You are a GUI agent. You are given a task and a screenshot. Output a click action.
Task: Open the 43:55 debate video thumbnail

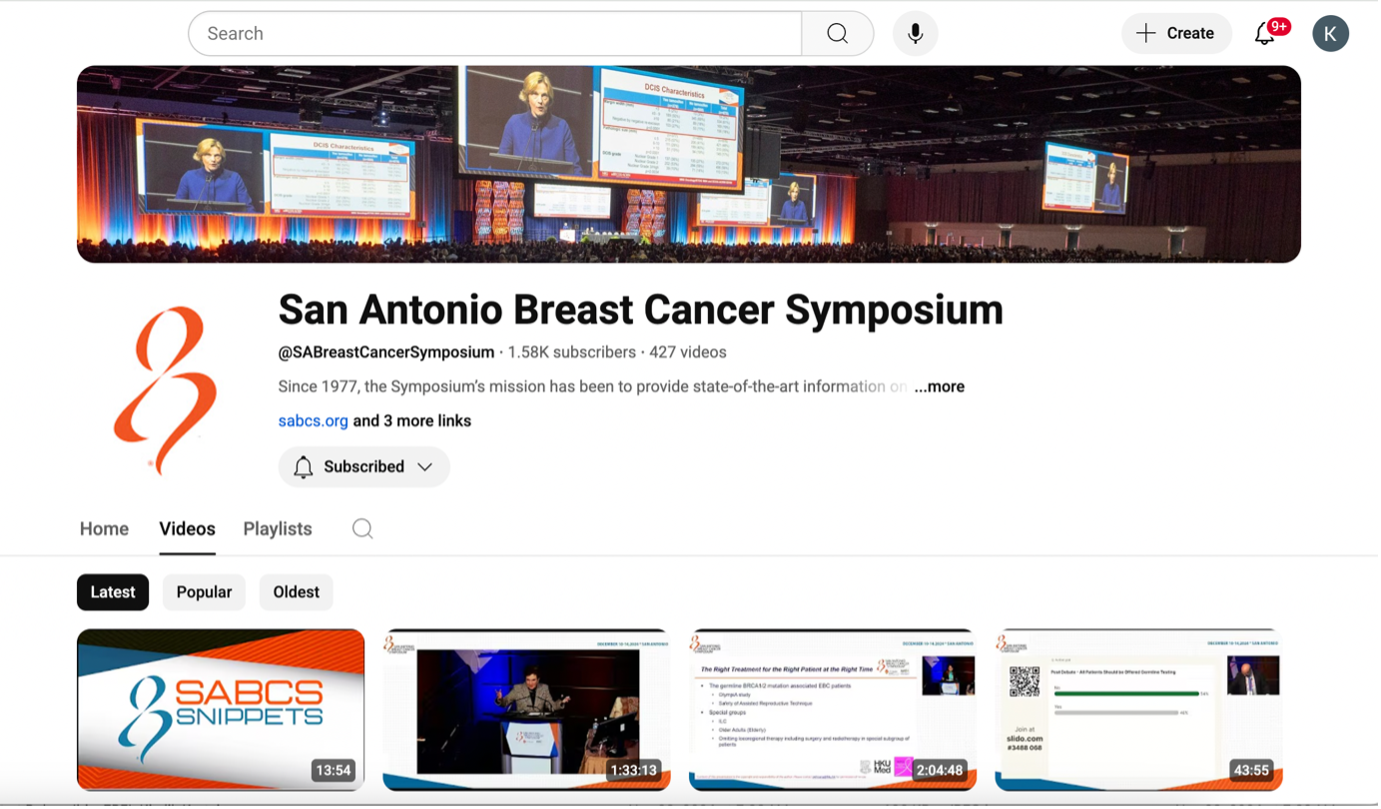tap(1138, 709)
